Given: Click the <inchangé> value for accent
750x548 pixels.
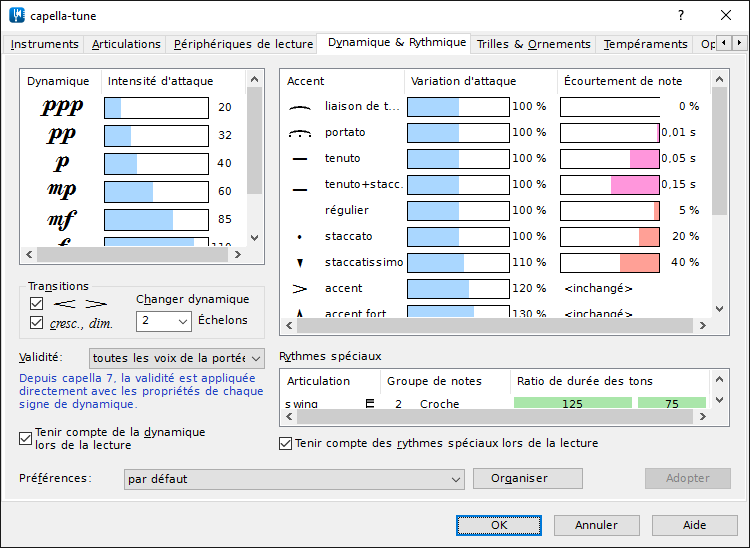Looking at the screenshot, I should 598,288.
